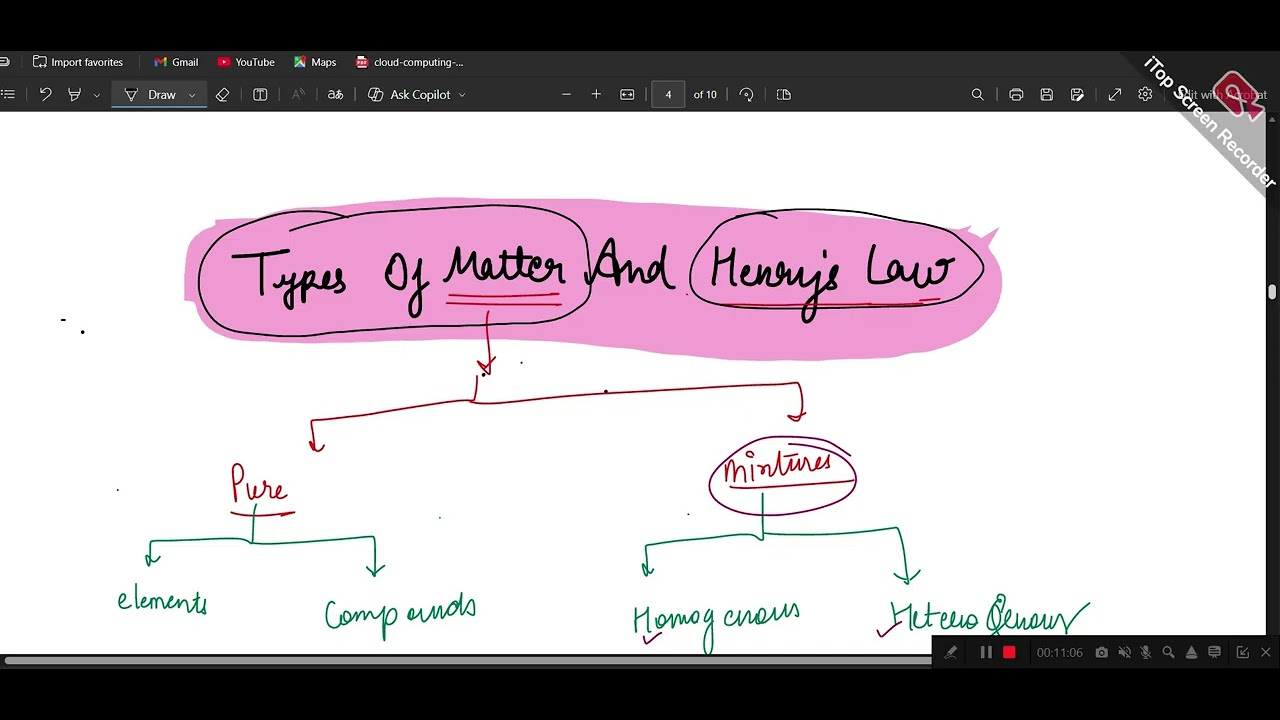This screenshot has height=720, width=1280.
Task: Open the table of contents list icon
Action: click(x=8, y=94)
